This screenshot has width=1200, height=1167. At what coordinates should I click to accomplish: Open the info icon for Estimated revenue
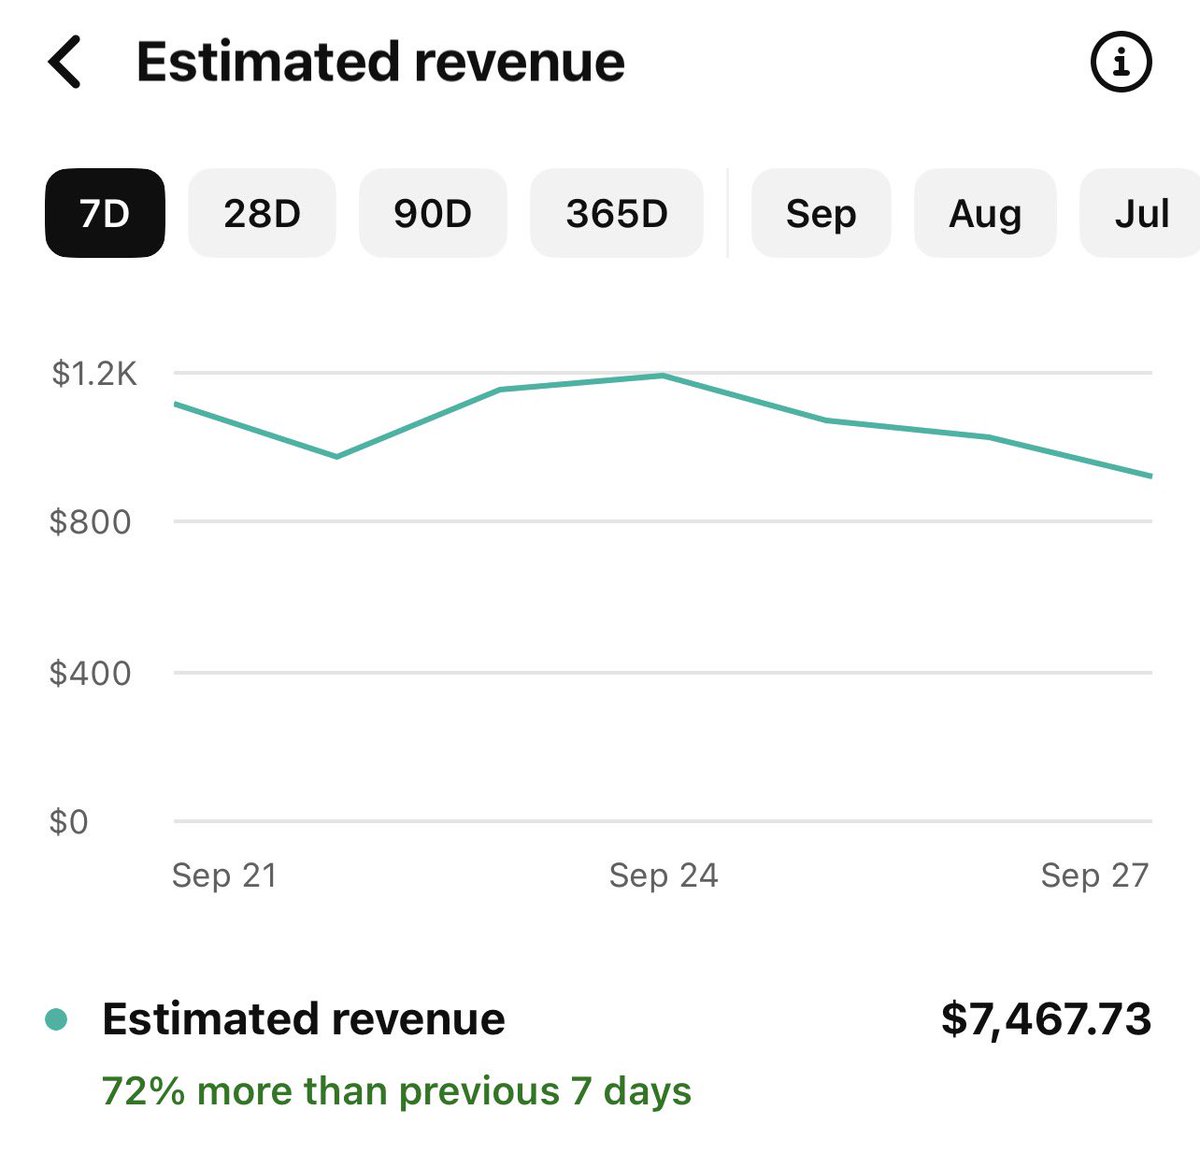pyautogui.click(x=1120, y=62)
